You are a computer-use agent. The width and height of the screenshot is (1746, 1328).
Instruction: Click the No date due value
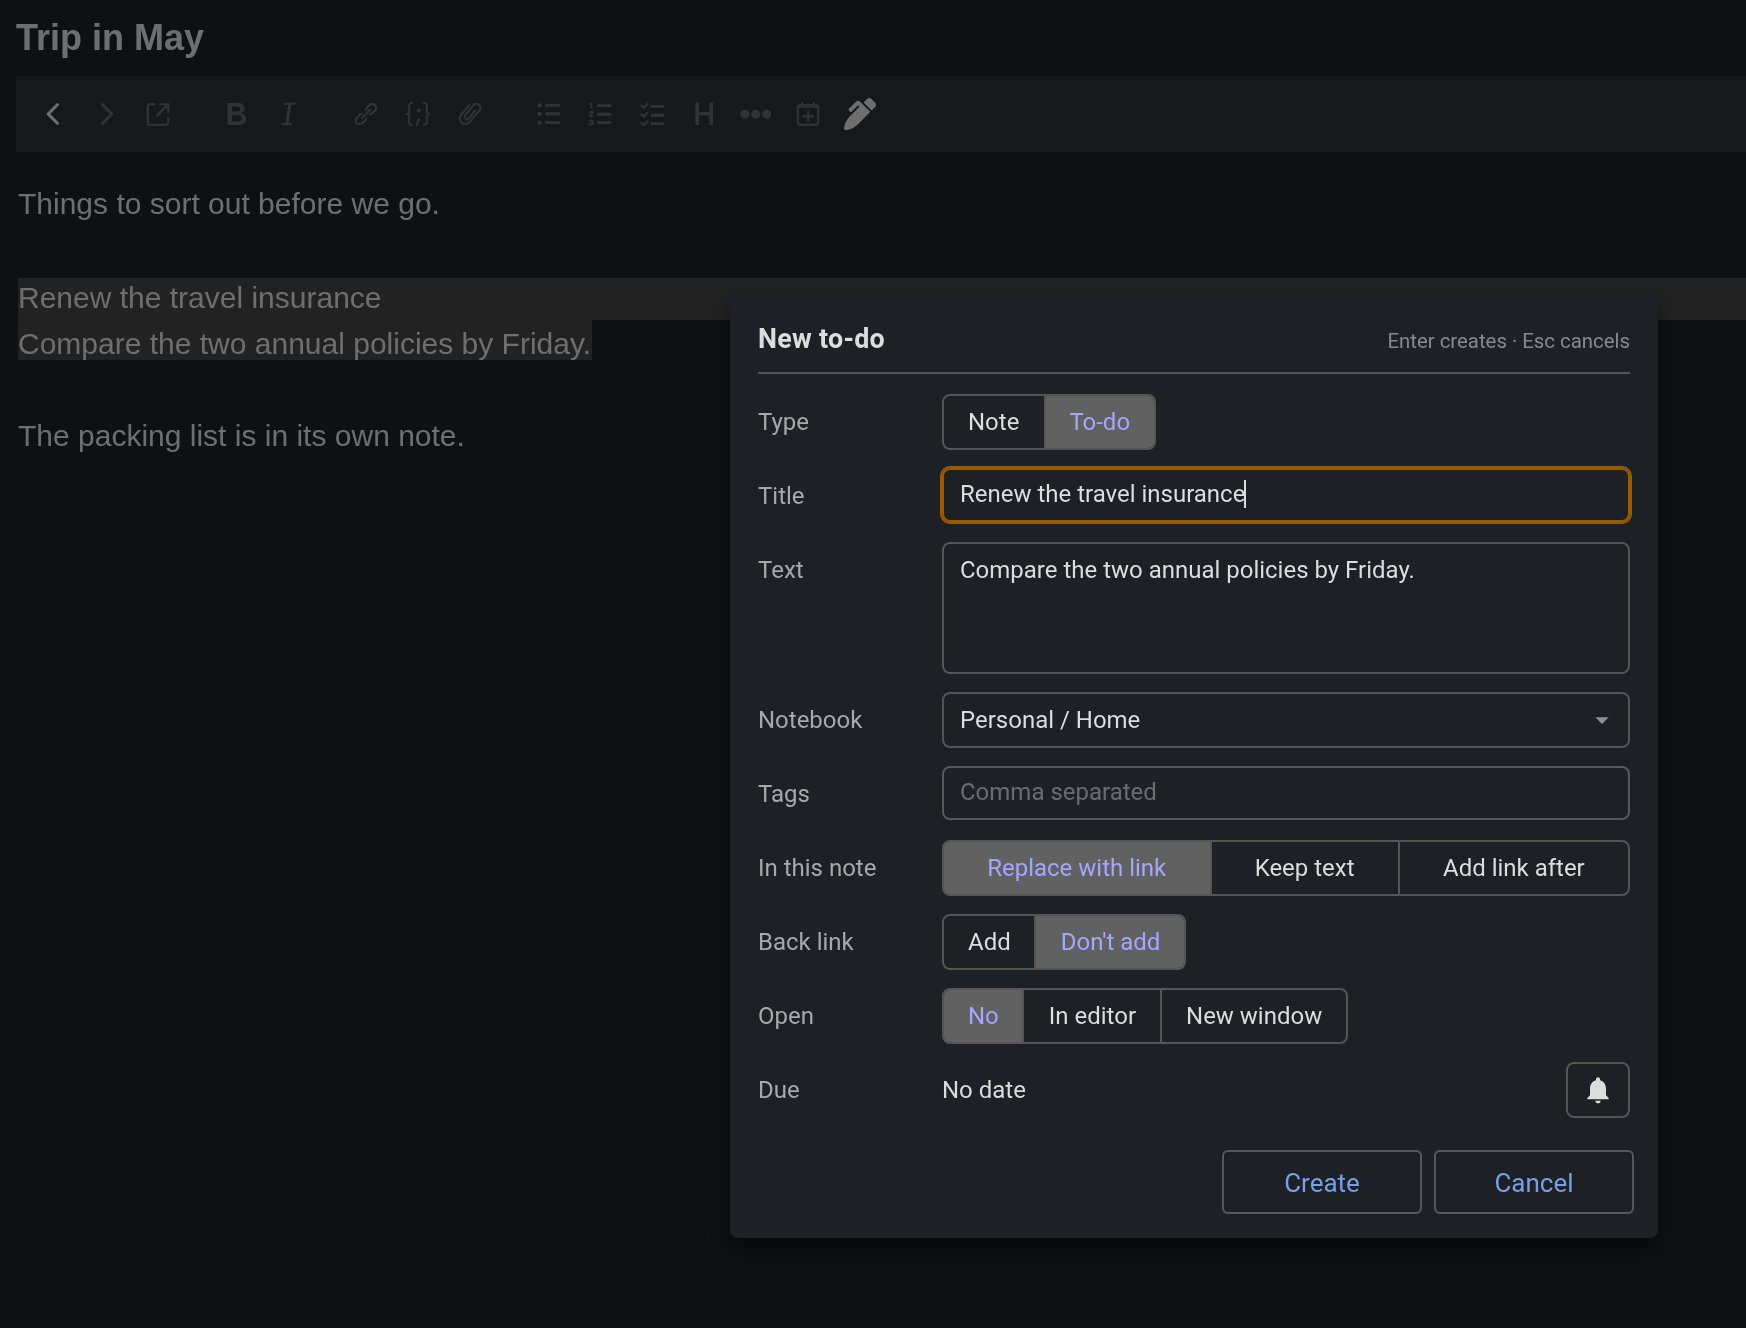[x=984, y=1090]
